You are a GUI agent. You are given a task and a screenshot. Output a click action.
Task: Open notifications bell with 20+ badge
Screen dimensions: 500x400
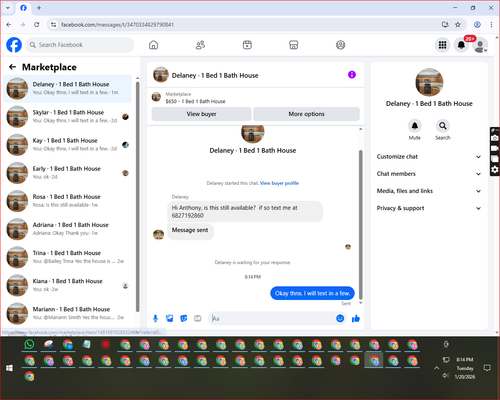click(x=461, y=45)
